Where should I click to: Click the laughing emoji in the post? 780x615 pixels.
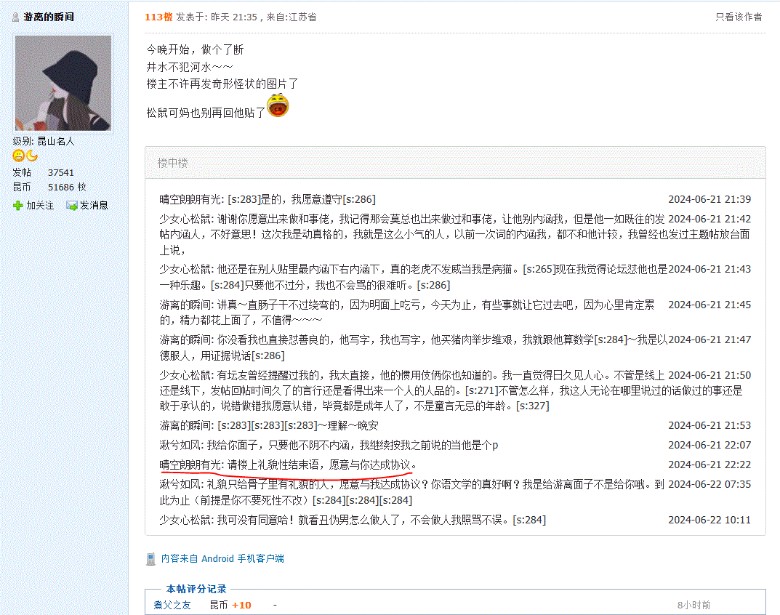click(x=278, y=105)
